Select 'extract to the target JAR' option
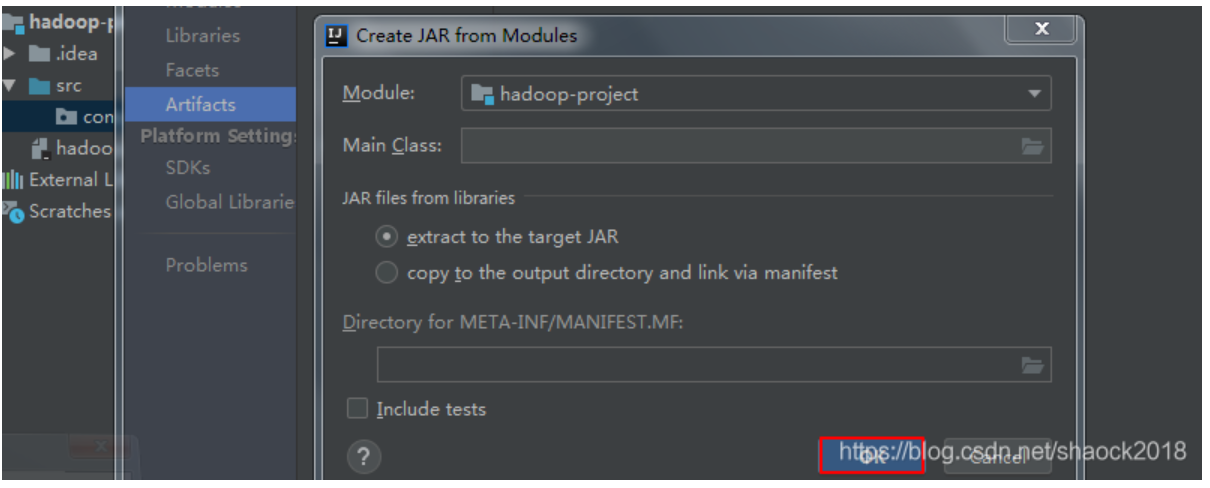 (386, 238)
